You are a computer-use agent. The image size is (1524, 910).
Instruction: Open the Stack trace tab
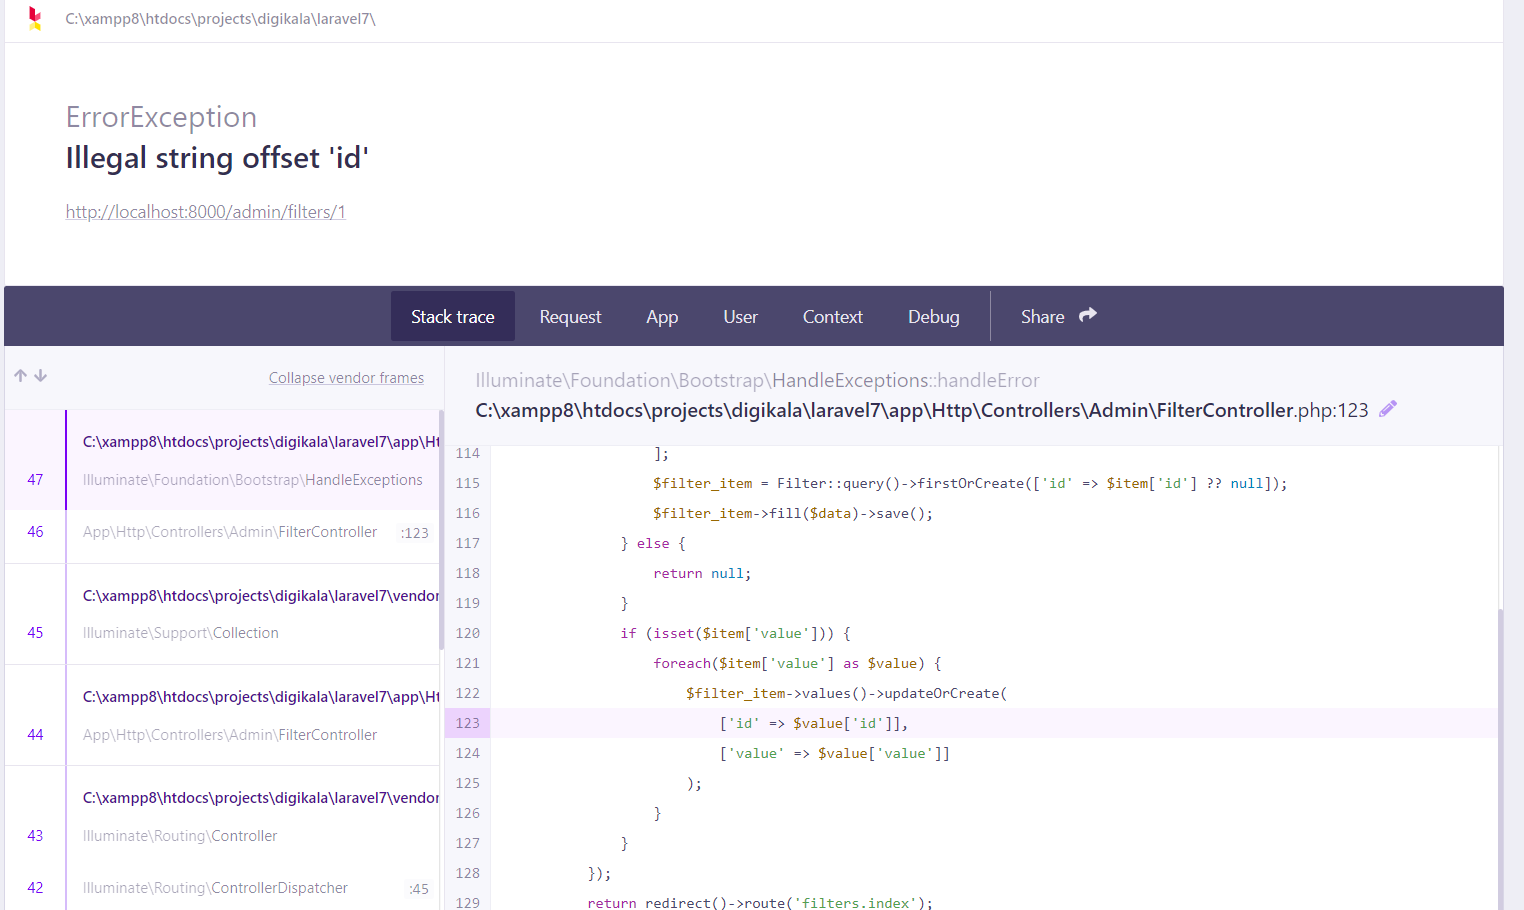453,316
